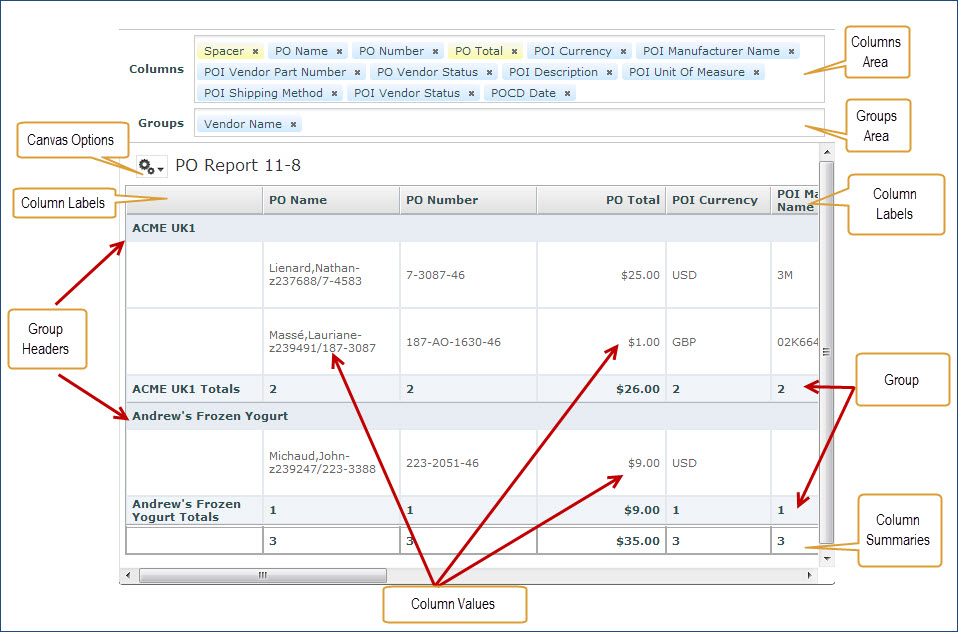Remove POI Manufacturer Name chip
Image resolution: width=958 pixels, height=632 pixels.
(791, 51)
